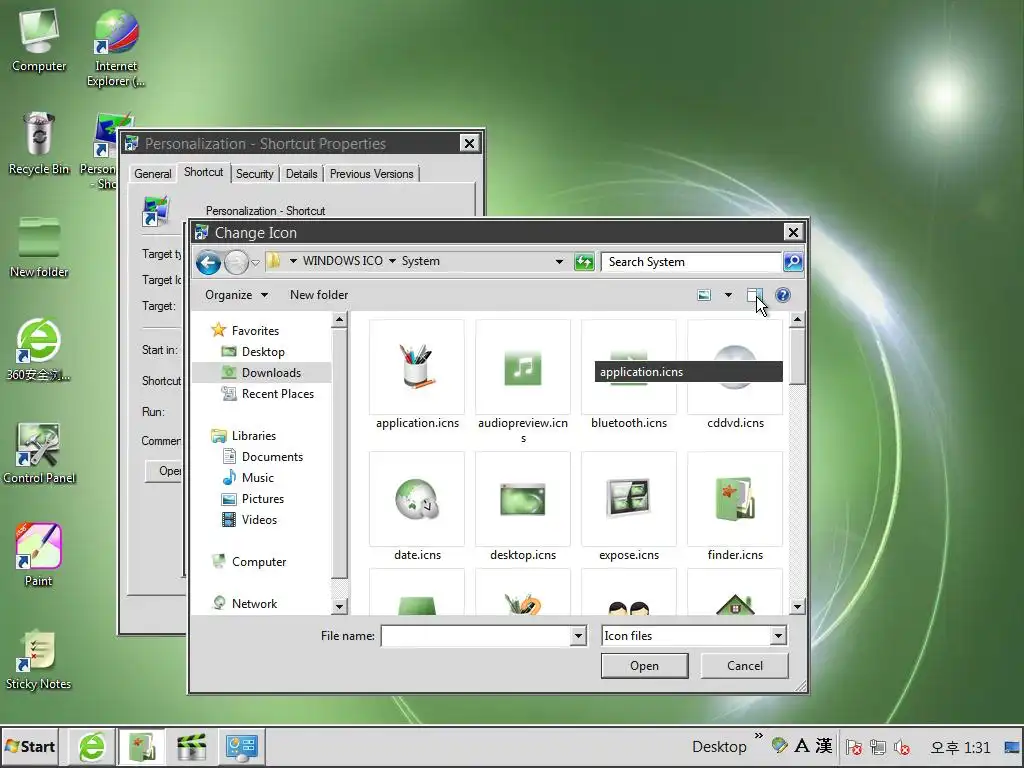The height and width of the screenshot is (768, 1024).
Task: Click the file list scrollbar down arrow
Action: [797, 607]
